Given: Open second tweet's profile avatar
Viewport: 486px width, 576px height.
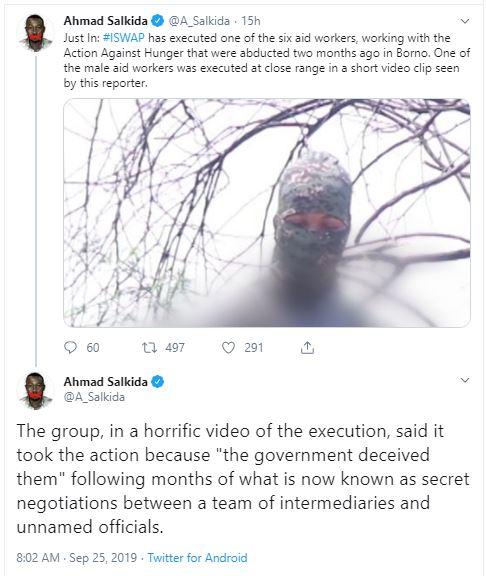Looking at the screenshot, I should (x=35, y=391).
